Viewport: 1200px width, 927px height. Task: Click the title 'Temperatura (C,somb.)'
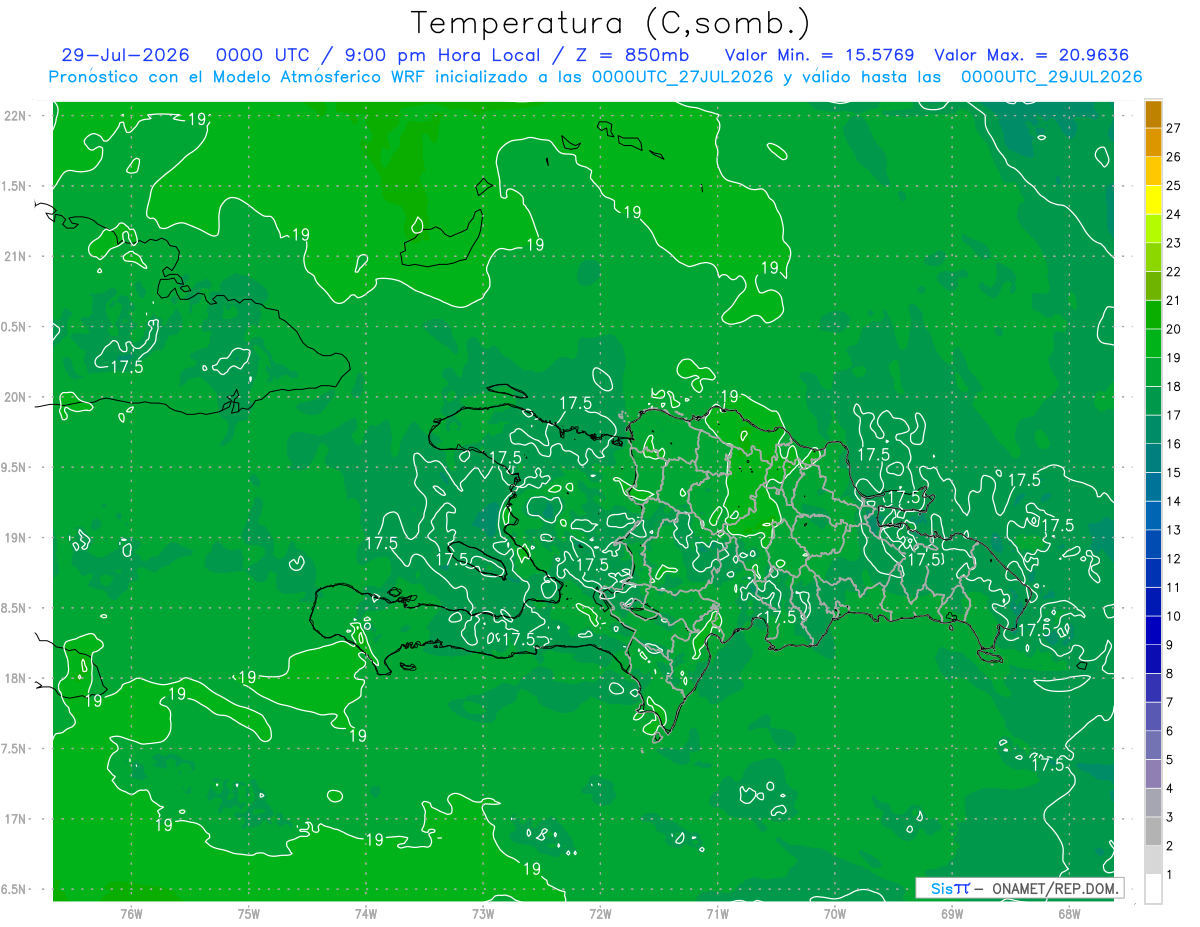point(610,23)
